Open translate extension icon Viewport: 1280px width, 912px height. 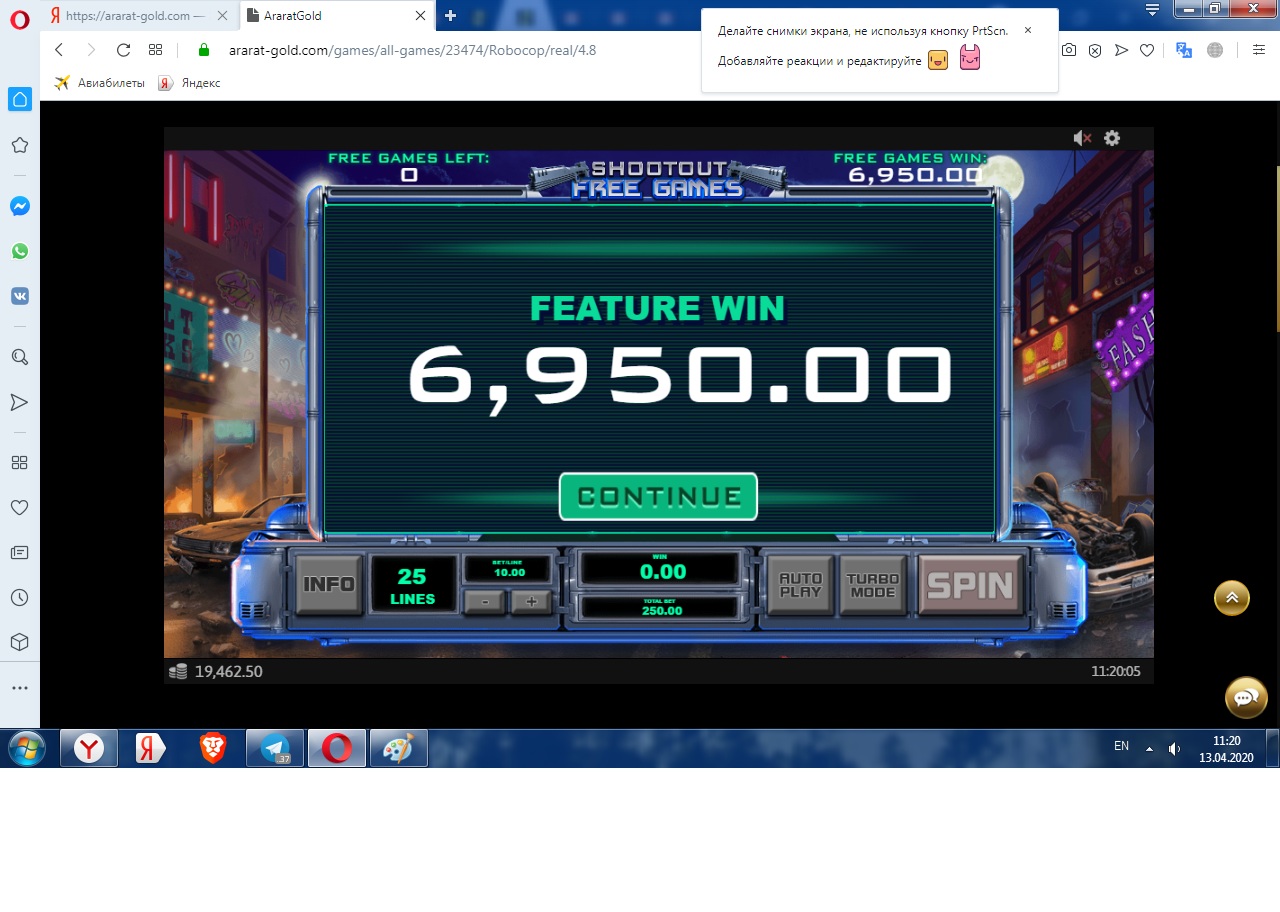pos(1184,50)
